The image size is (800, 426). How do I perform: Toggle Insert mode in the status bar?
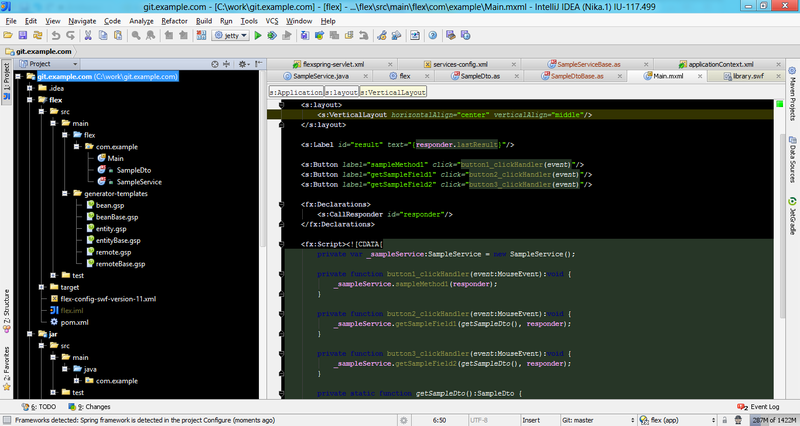click(x=531, y=420)
